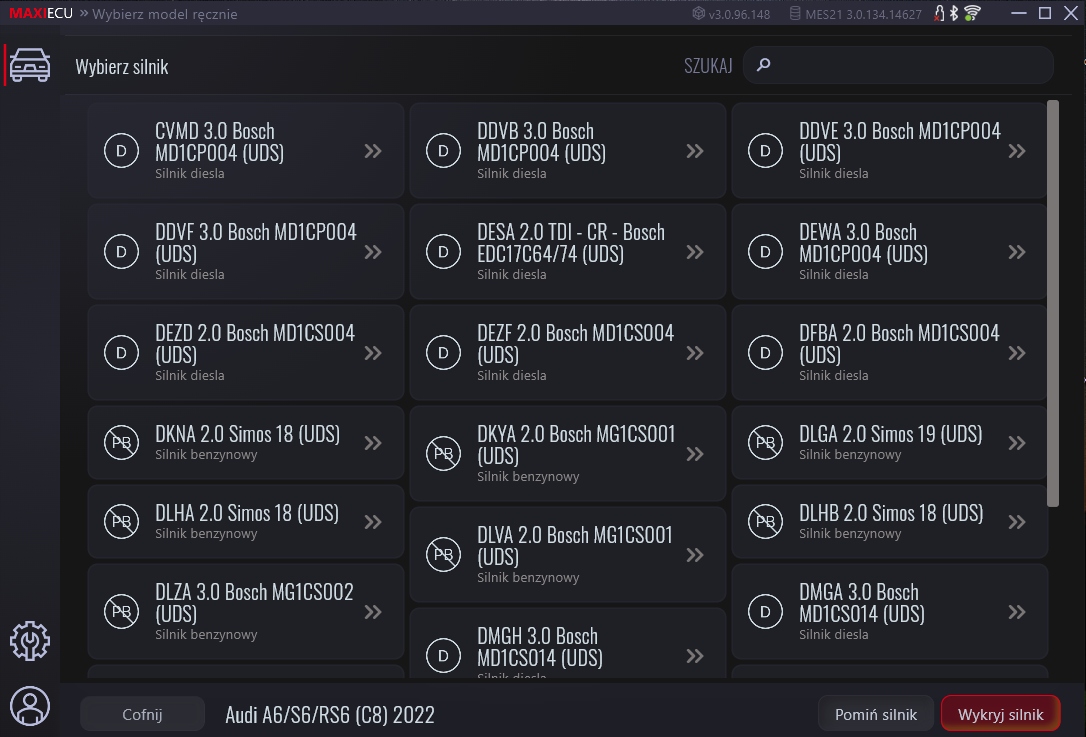Select DLGA 2.0 Simos 19 engine entry

click(x=889, y=443)
